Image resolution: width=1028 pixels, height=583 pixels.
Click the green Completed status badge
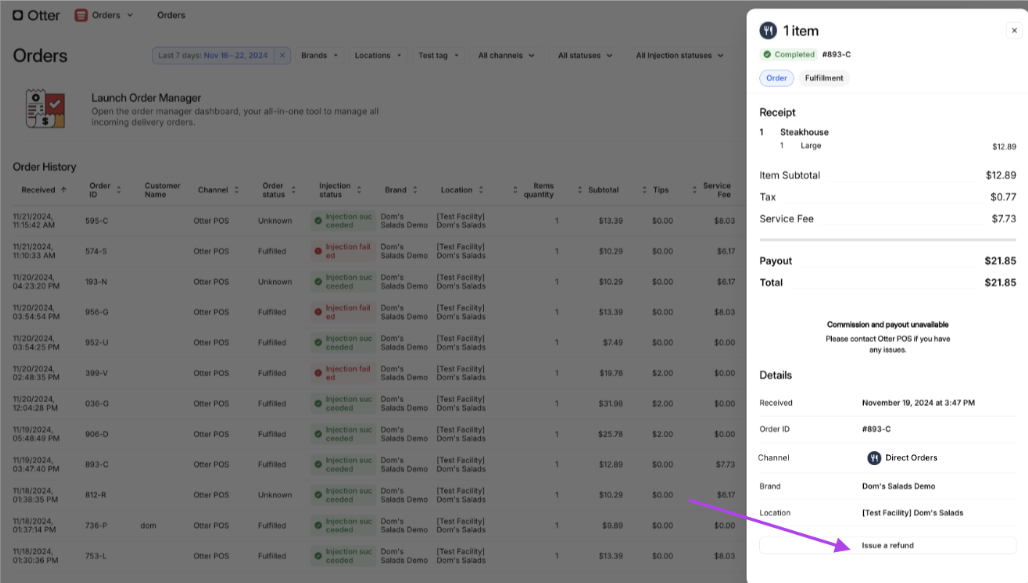[x=788, y=54]
